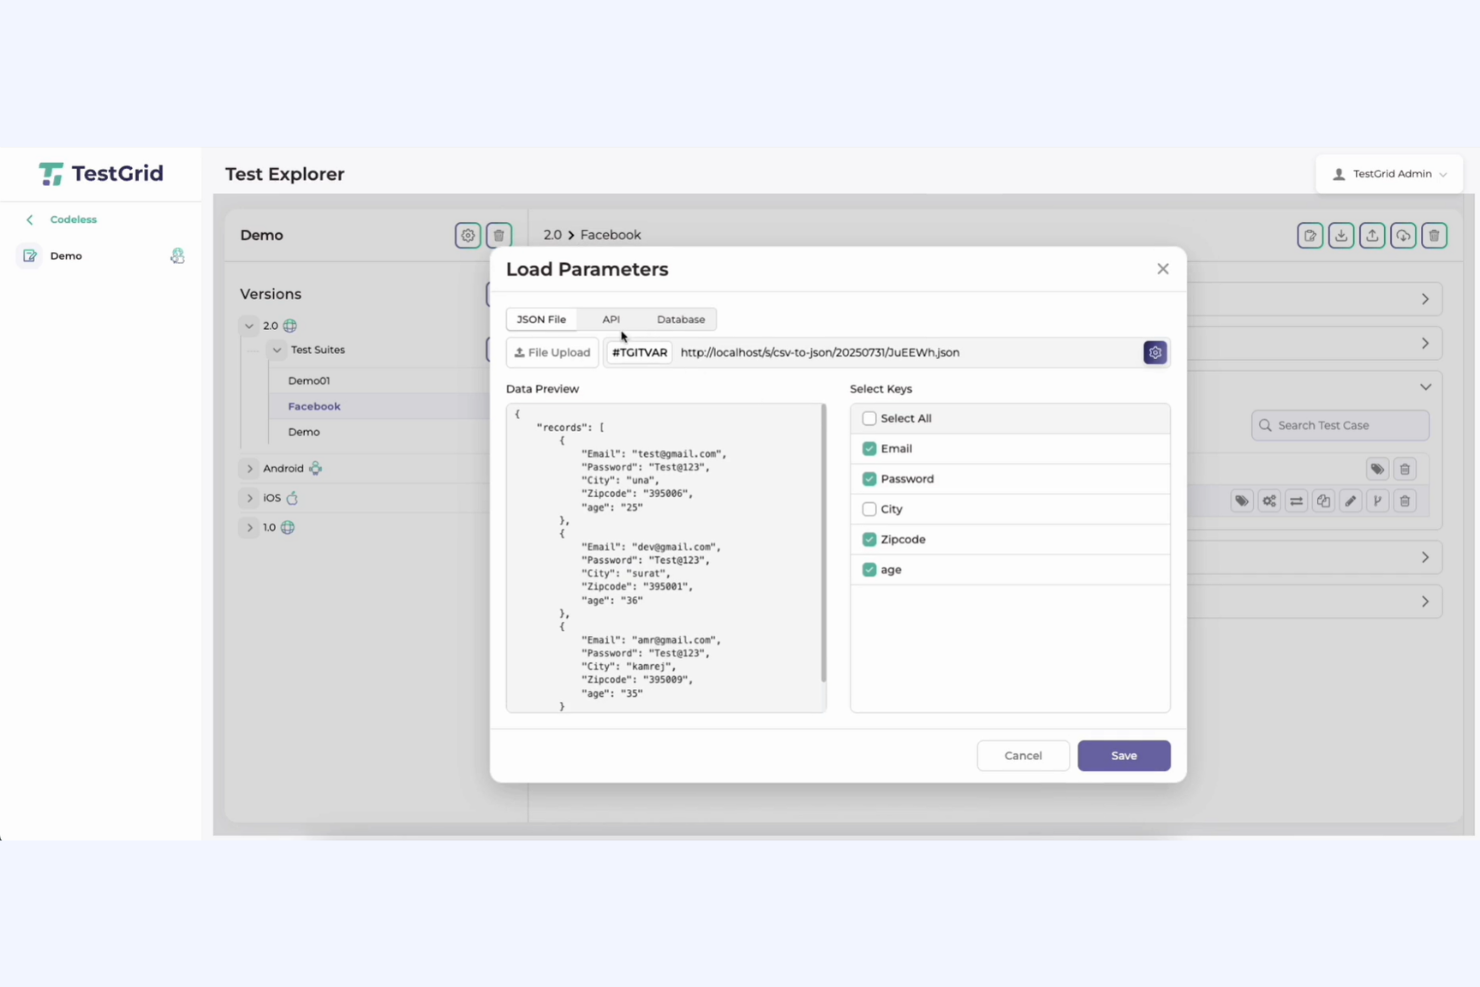Click the delete icon next to Demo settings
The width and height of the screenshot is (1480, 987).
coord(498,235)
